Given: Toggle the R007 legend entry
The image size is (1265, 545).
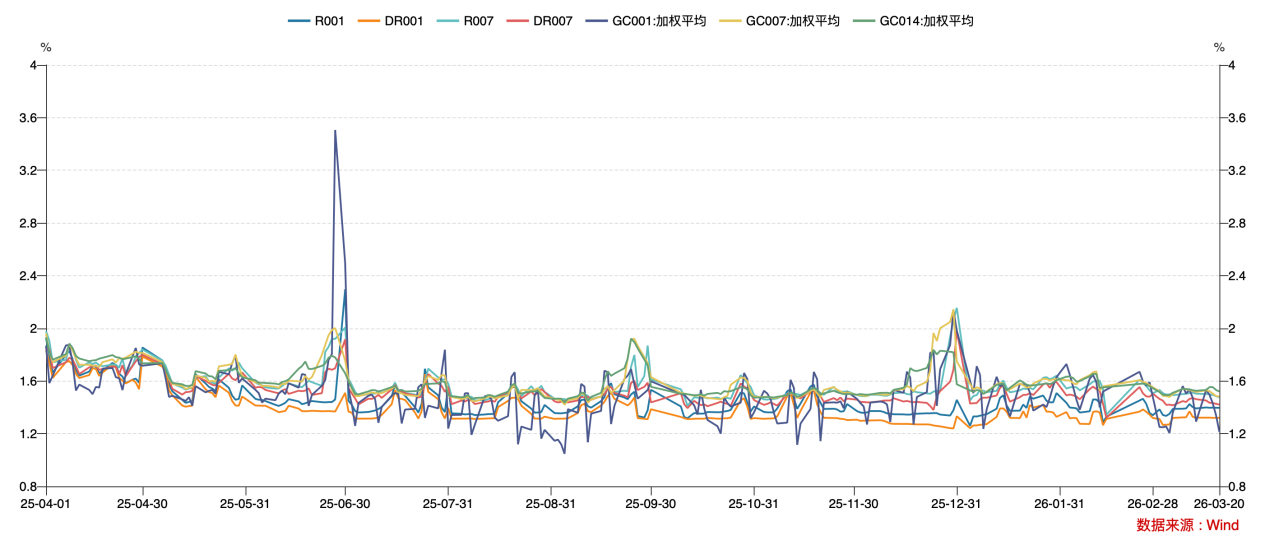Looking at the screenshot, I should 478,20.
